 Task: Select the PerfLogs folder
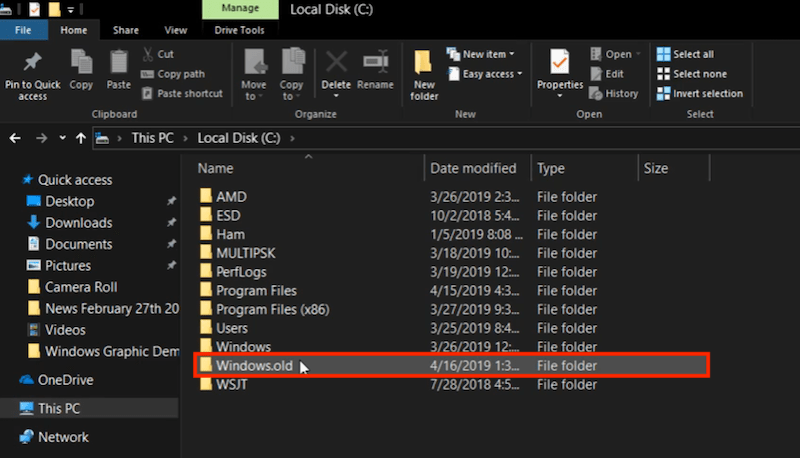[241, 272]
